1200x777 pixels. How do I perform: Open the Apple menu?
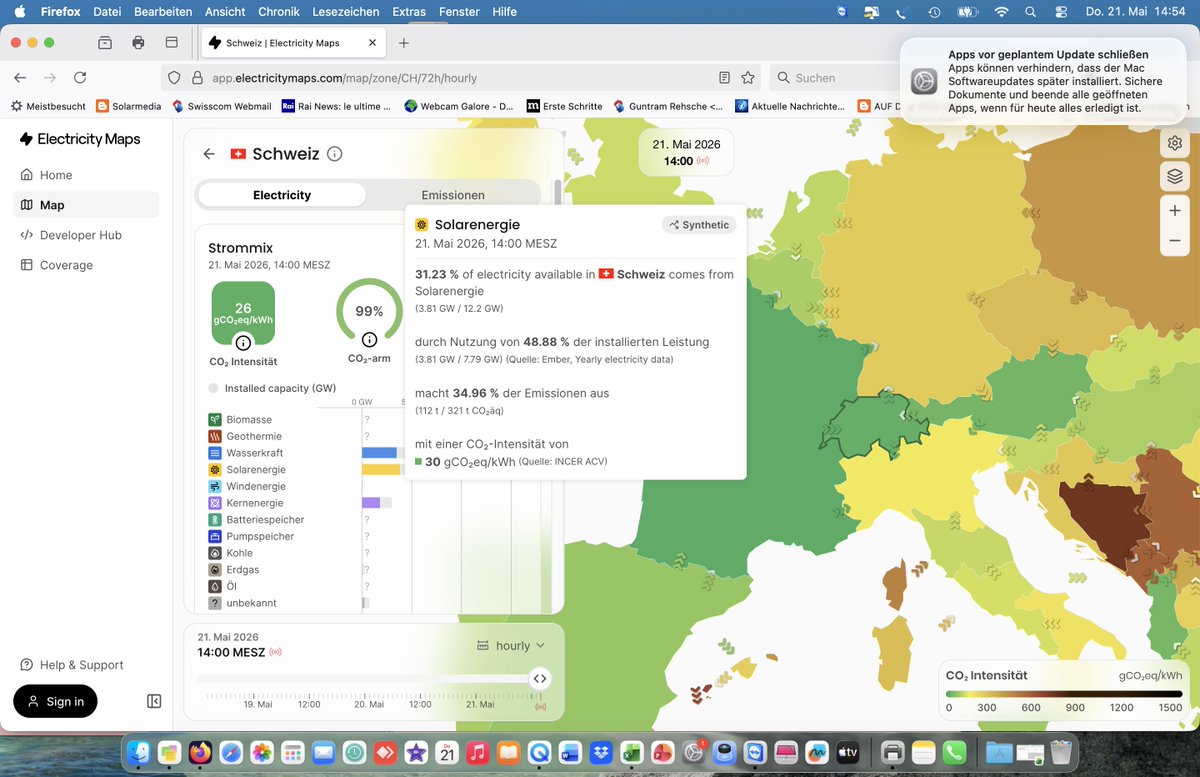[19, 12]
